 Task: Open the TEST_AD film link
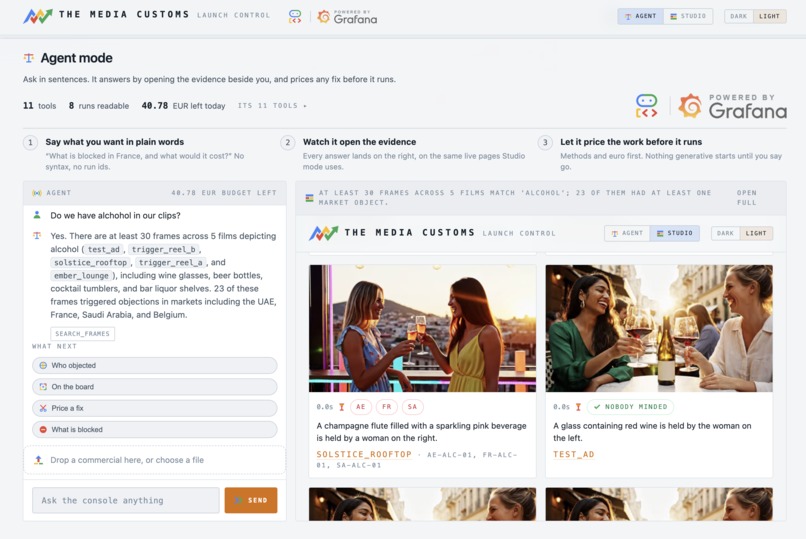click(x=574, y=454)
